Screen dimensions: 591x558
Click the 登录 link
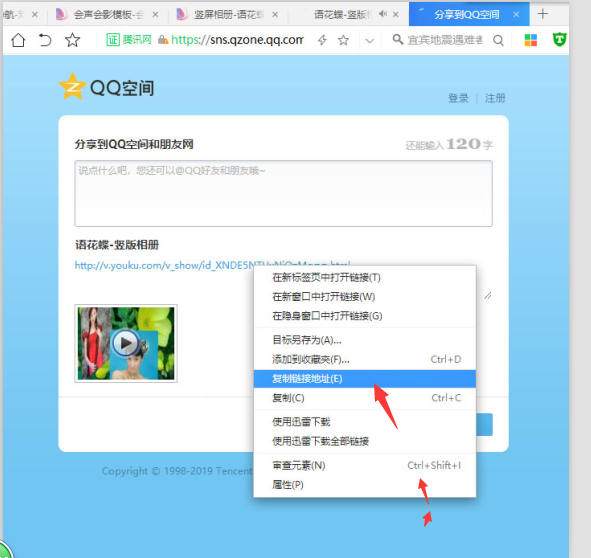[458, 98]
